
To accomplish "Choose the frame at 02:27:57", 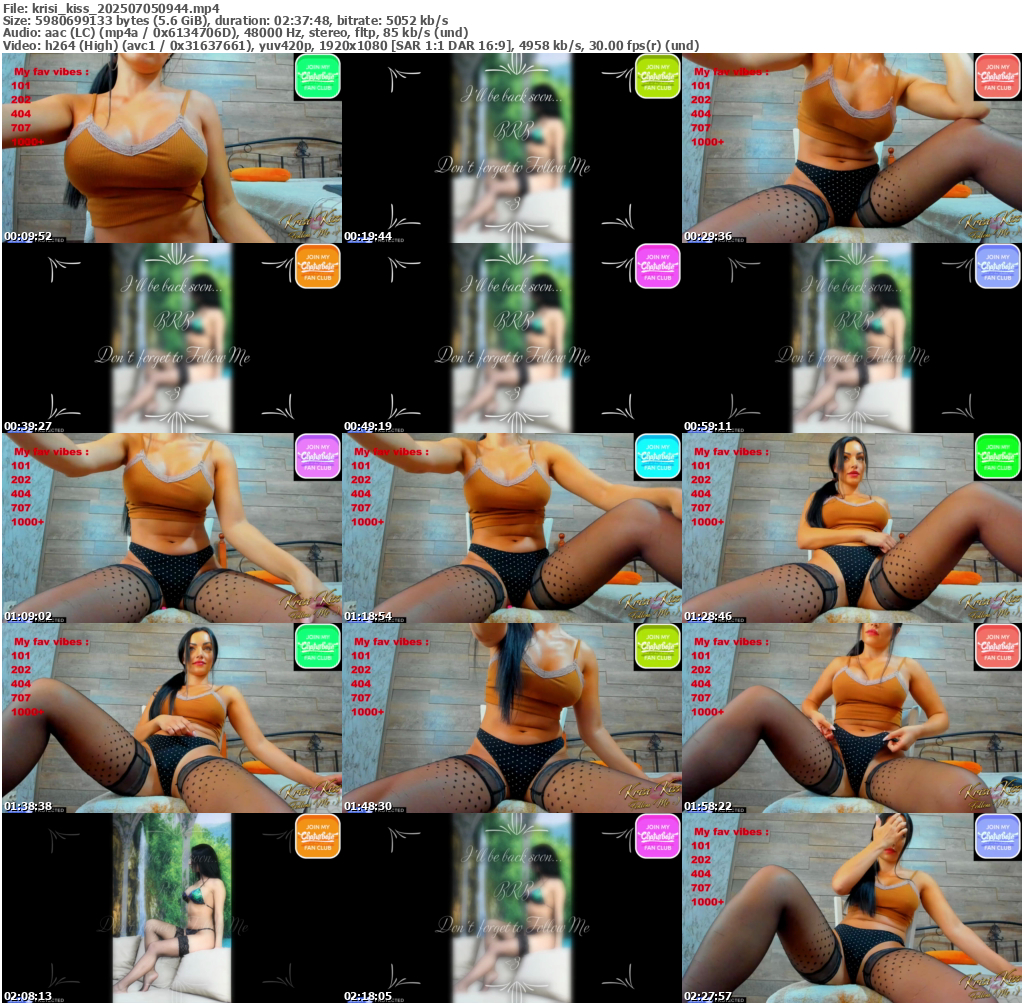I will [x=852, y=908].
